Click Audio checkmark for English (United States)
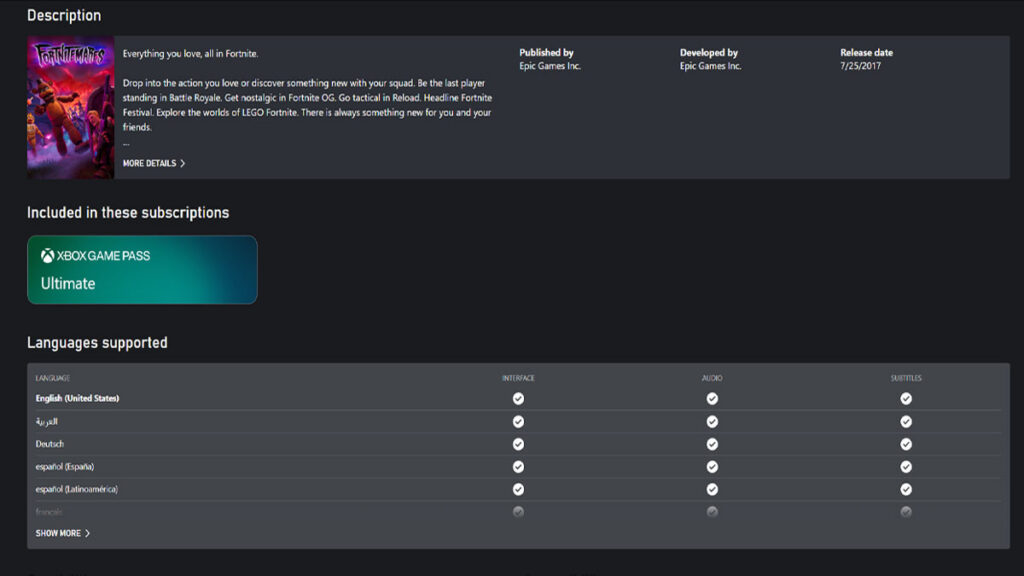Screen dimensions: 1024x576 coord(712,398)
